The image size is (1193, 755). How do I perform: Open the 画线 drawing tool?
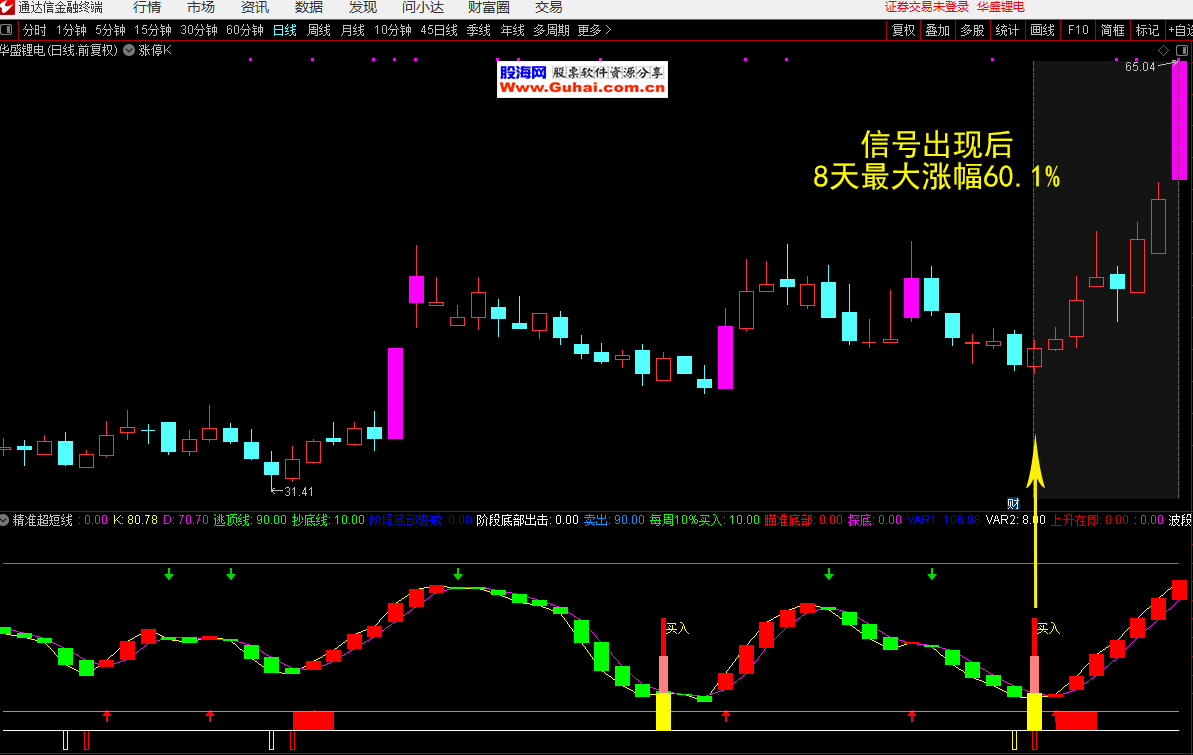point(1042,30)
